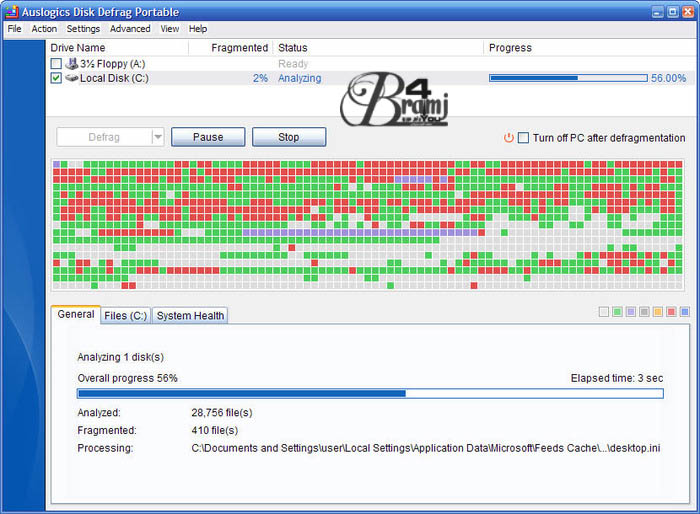The width and height of the screenshot is (700, 514).
Task: Switch to the System Health tab
Action: tap(190, 316)
